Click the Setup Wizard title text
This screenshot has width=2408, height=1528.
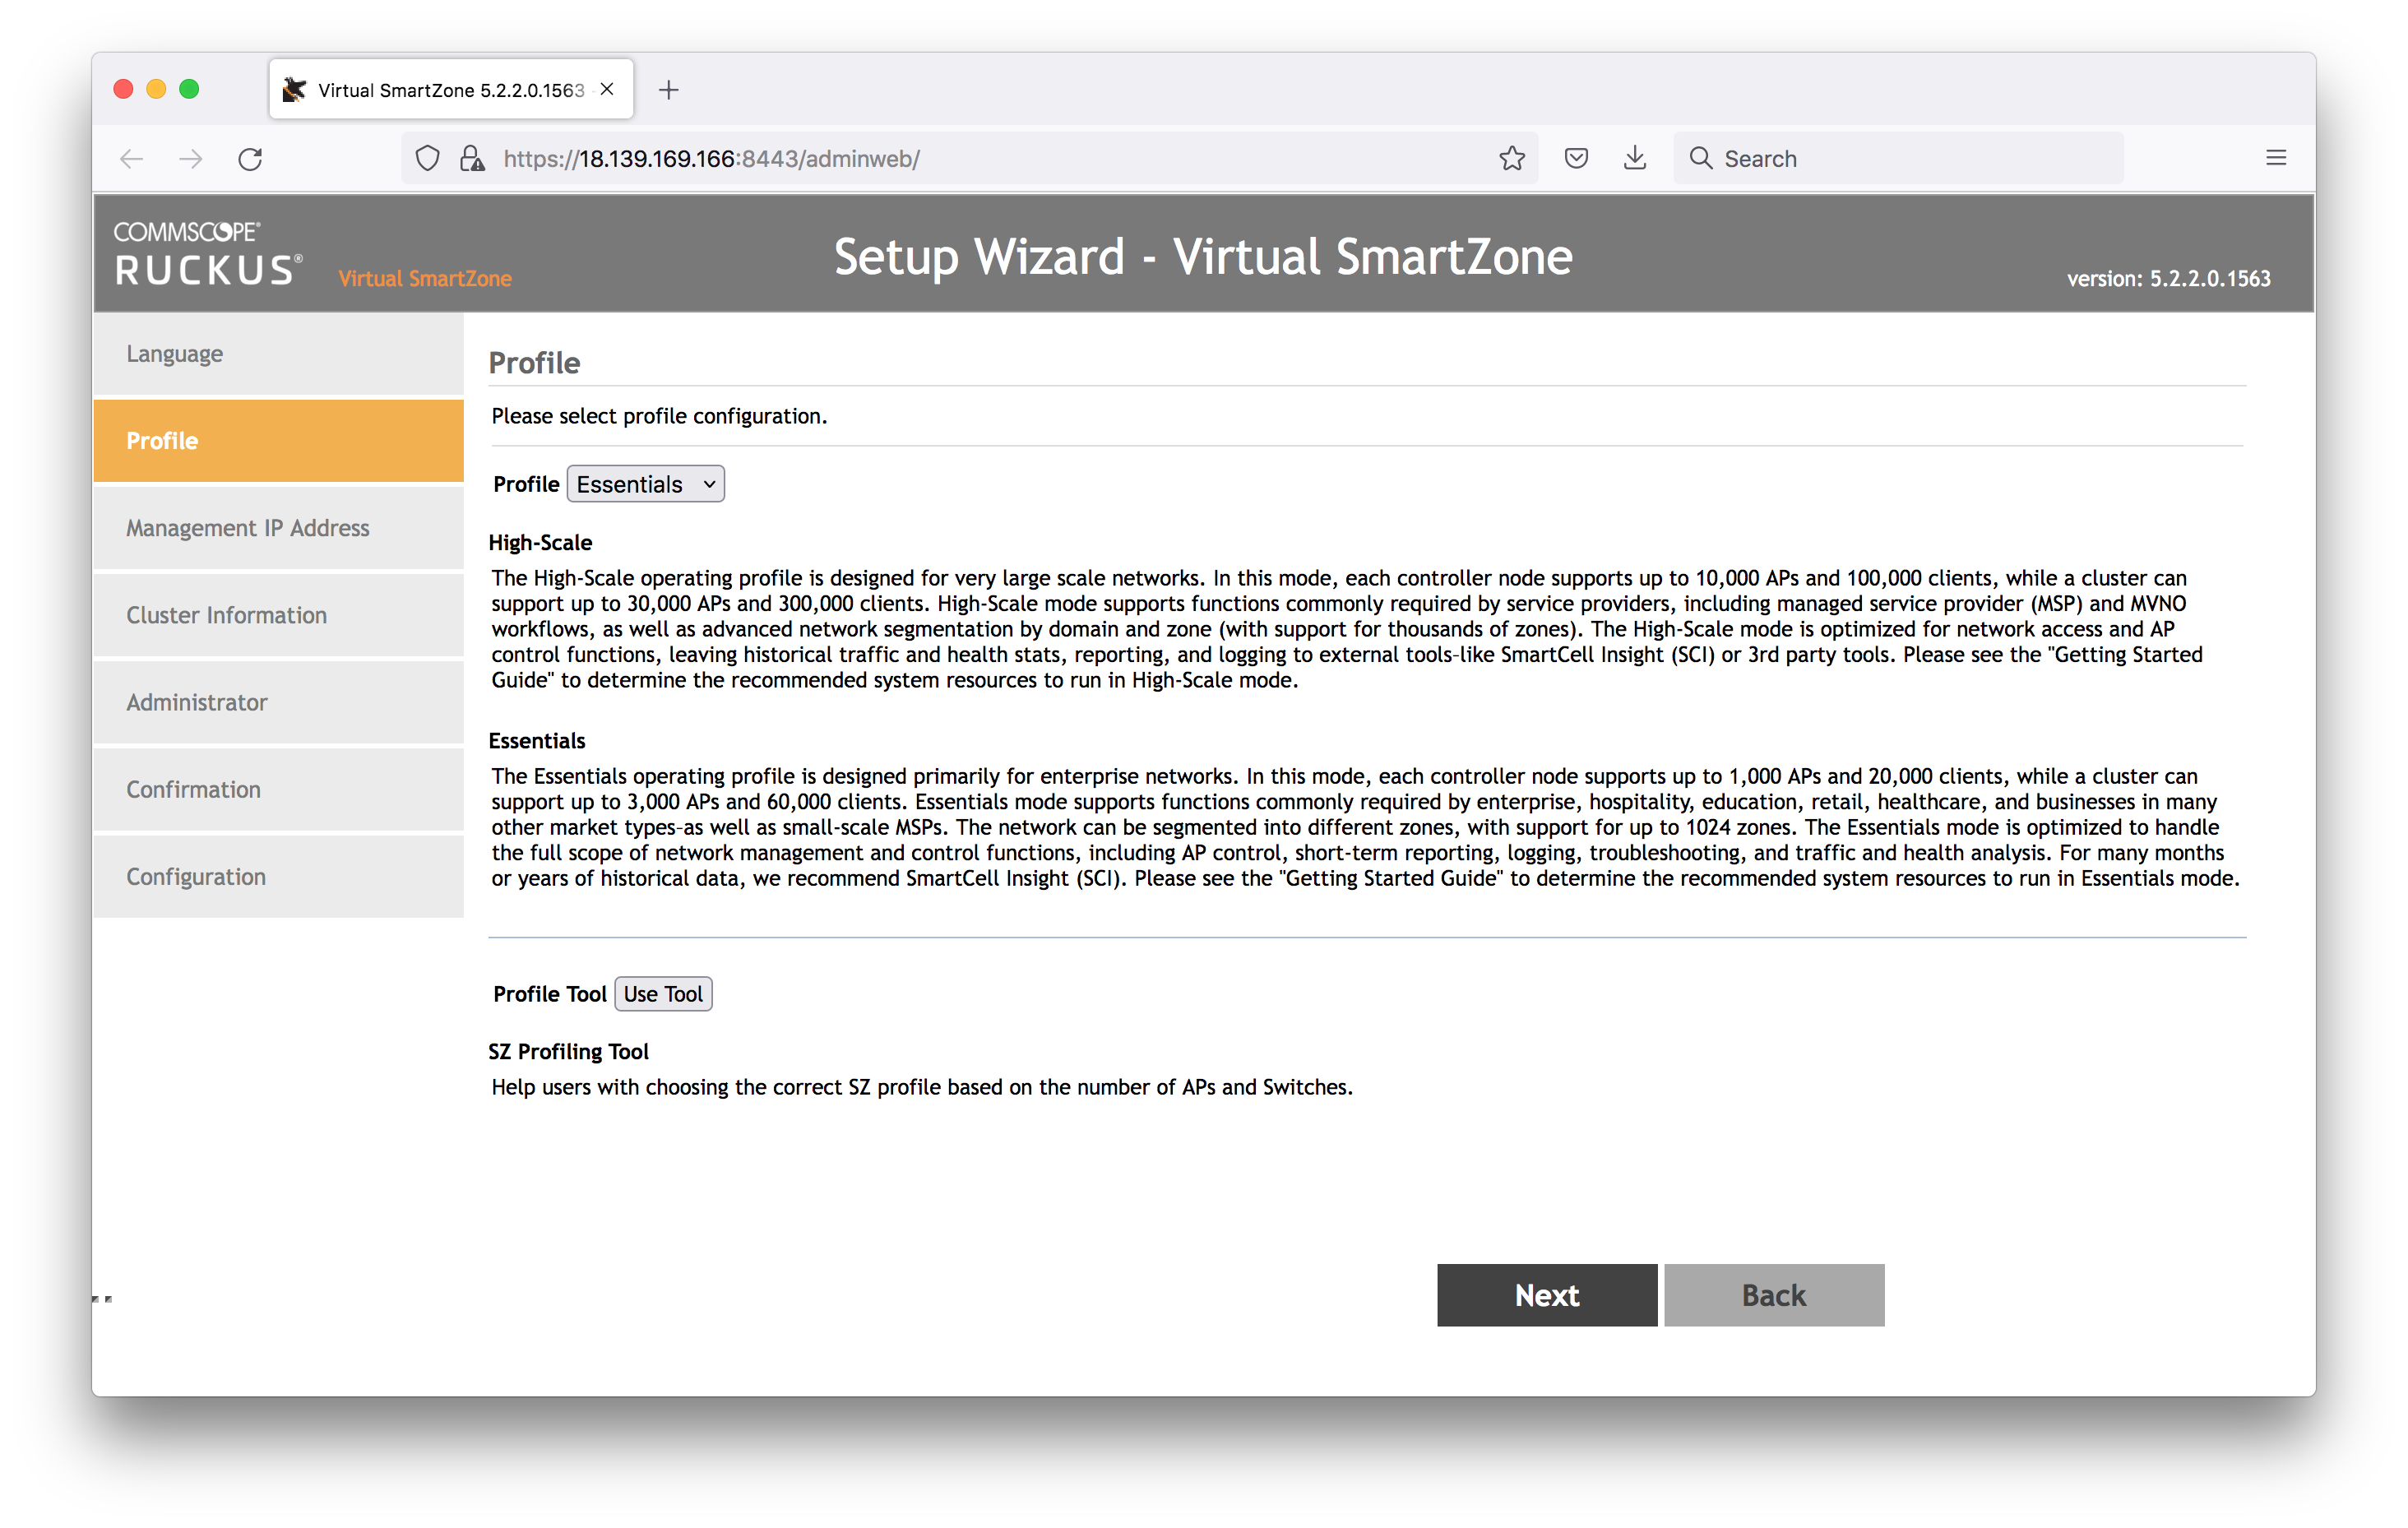pos(1203,257)
